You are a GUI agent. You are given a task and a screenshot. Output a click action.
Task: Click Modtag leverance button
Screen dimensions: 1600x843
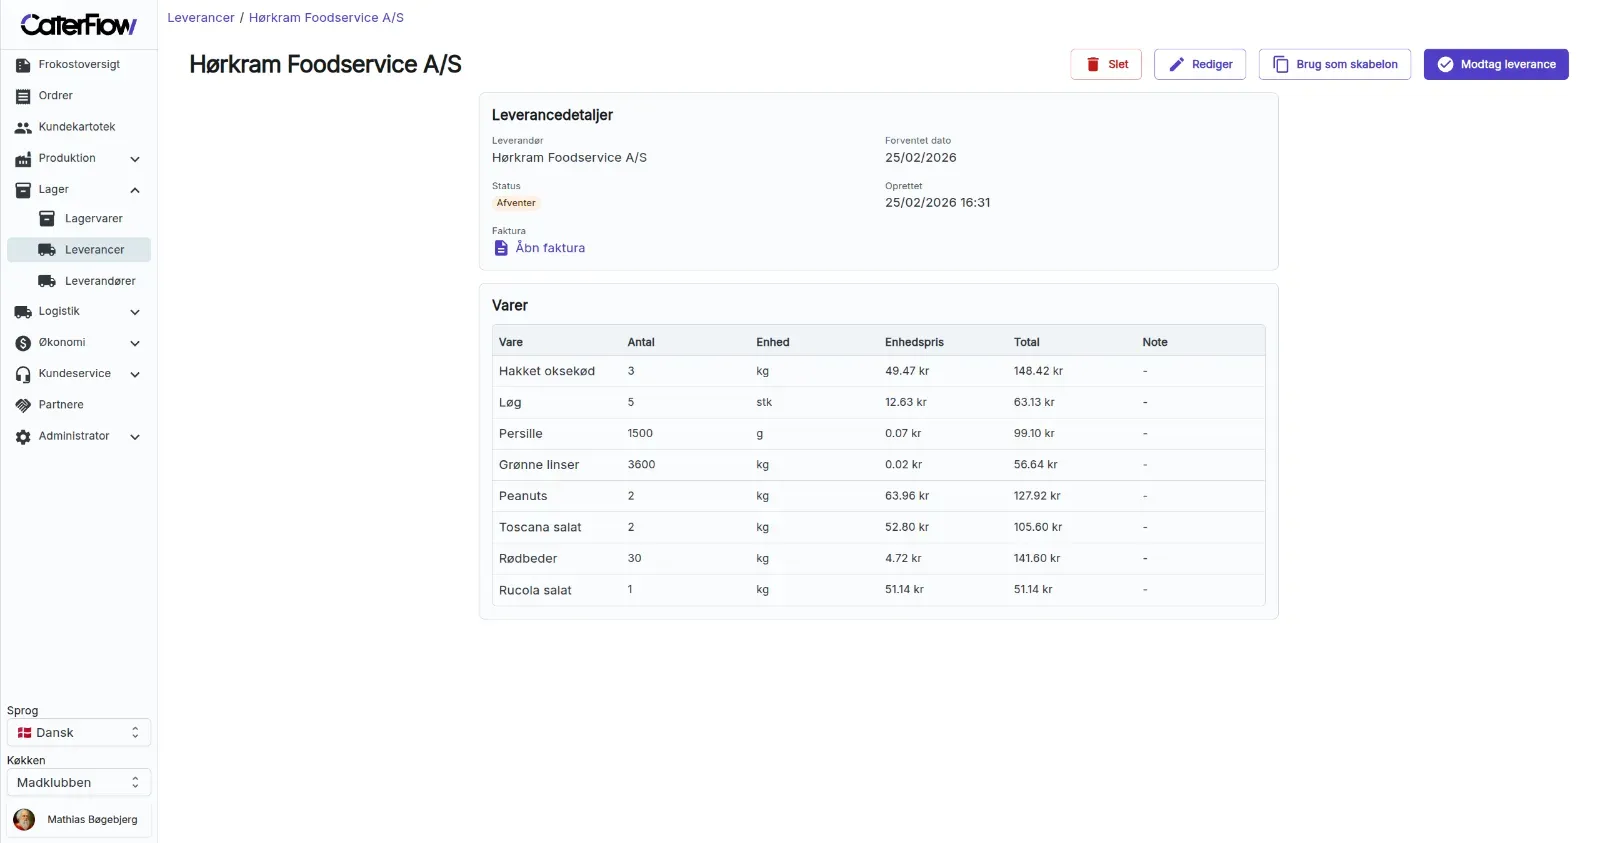click(x=1496, y=65)
